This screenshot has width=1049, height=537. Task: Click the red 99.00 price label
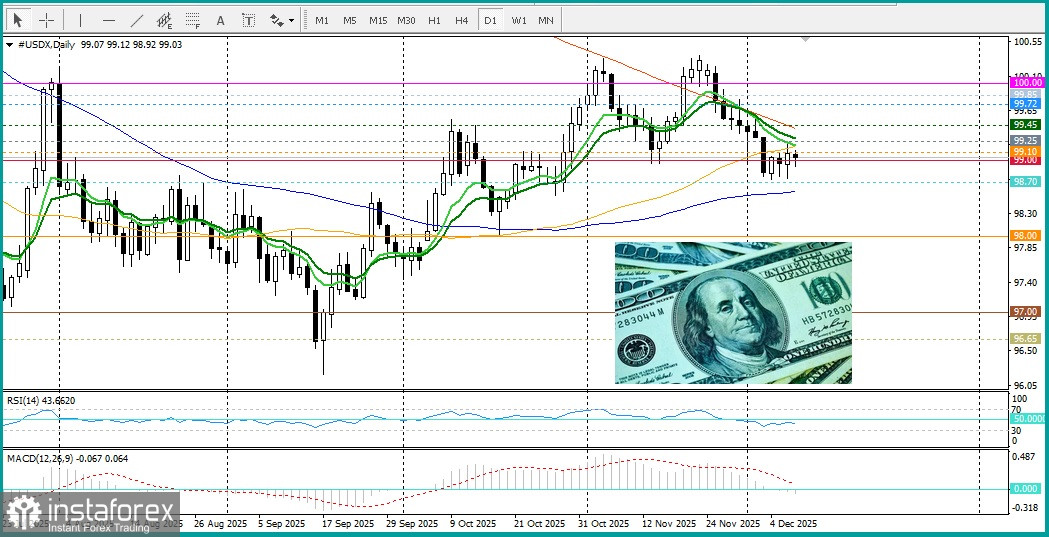pyautogui.click(x=1025, y=160)
